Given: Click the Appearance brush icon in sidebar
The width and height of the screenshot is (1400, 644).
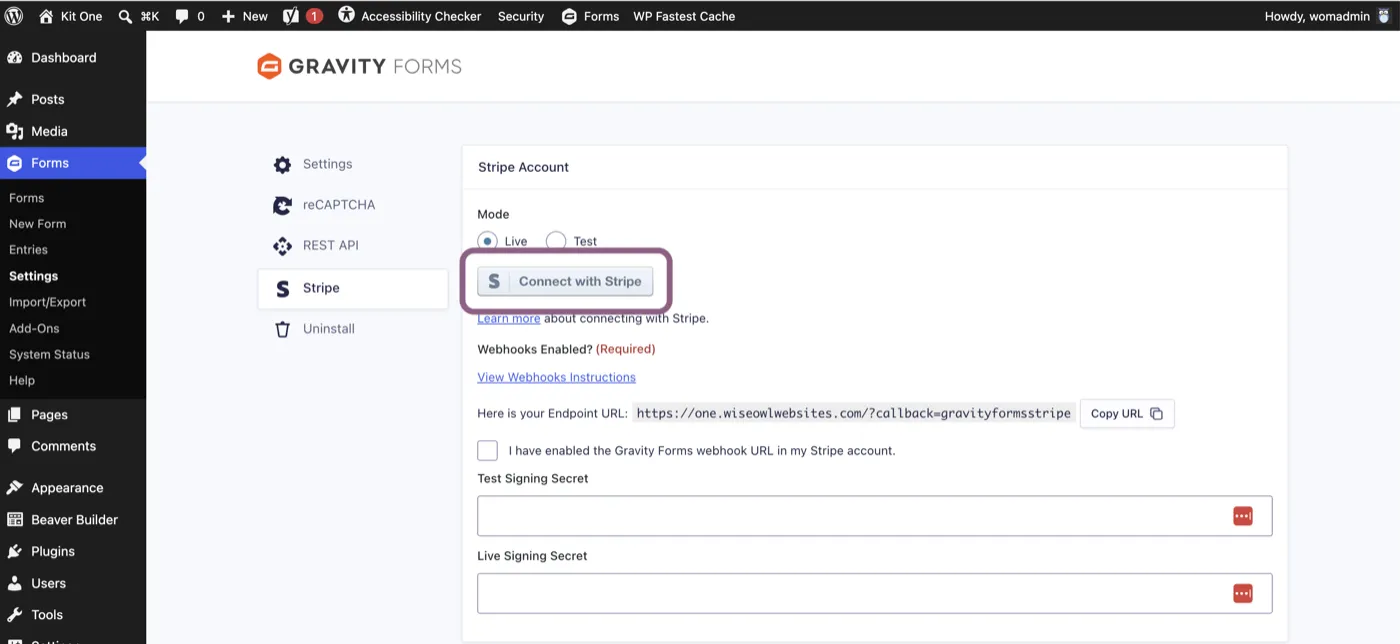Looking at the screenshot, I should [15, 488].
